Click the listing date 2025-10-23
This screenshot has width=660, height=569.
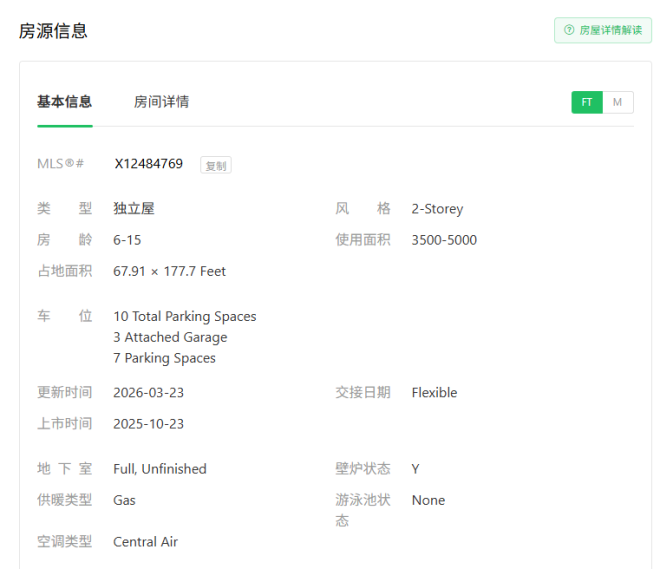point(148,424)
